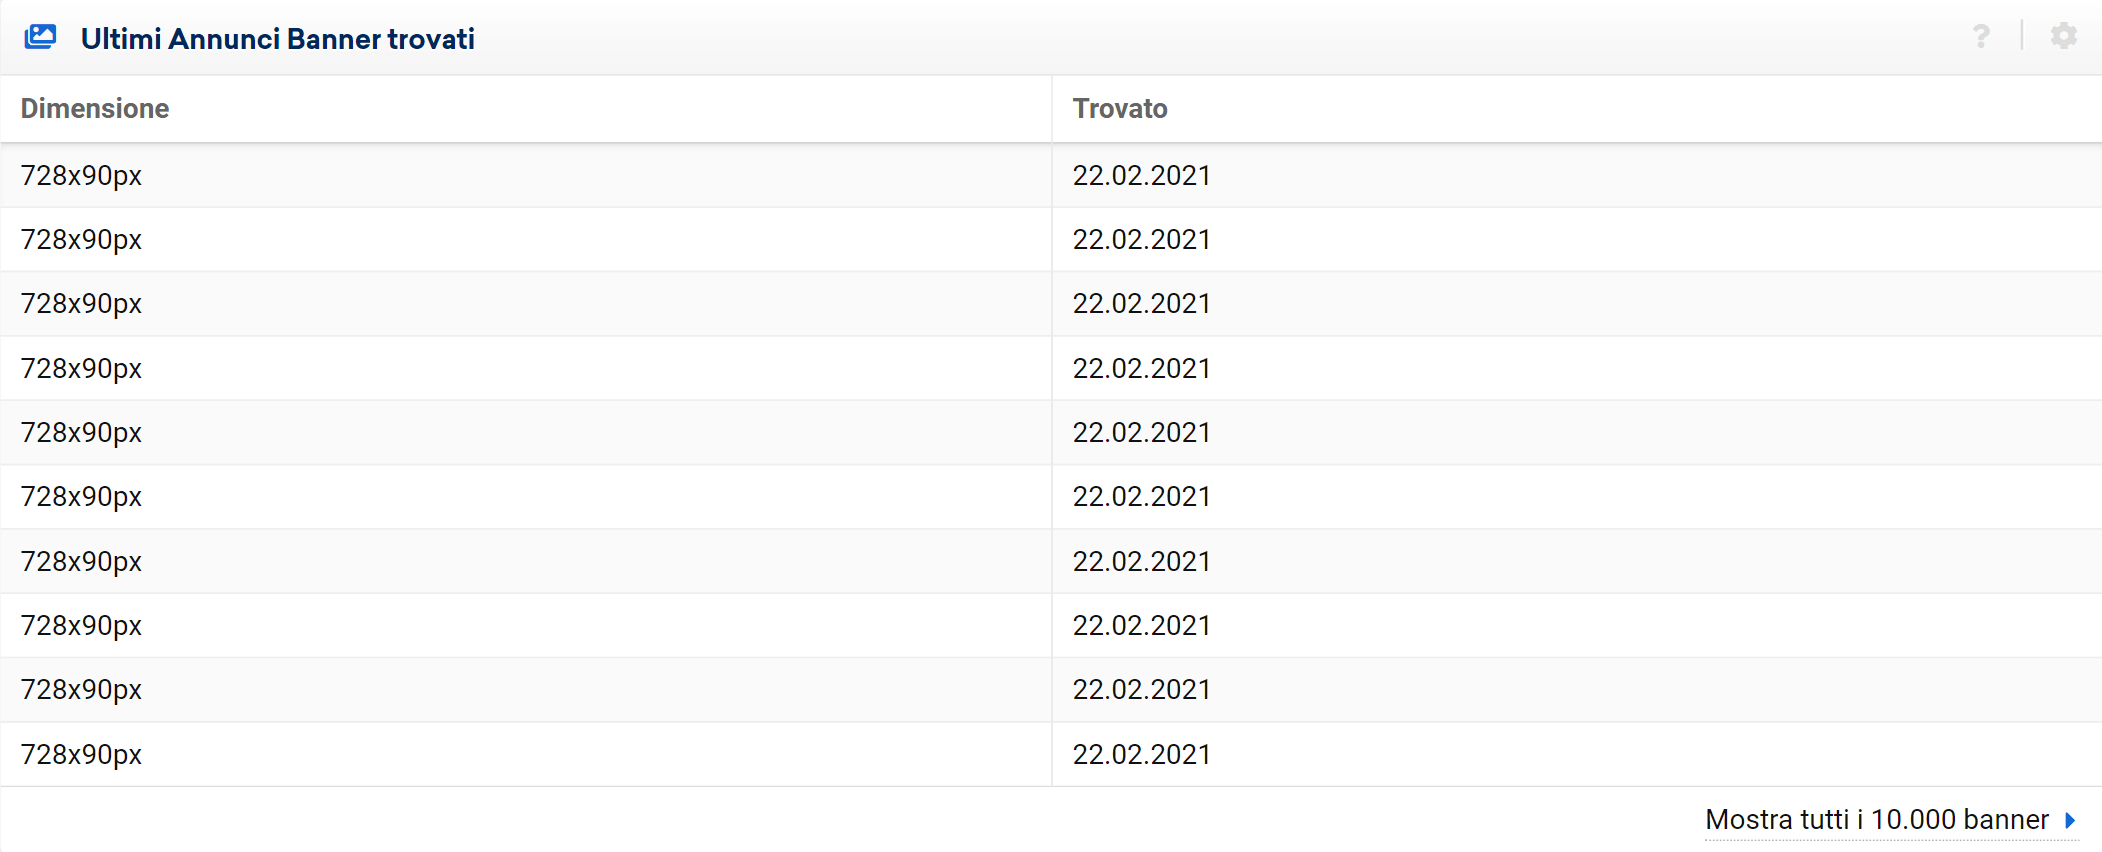Screen dimensions: 2102x852
Task: Open the settings gear icon
Action: (x=2063, y=36)
